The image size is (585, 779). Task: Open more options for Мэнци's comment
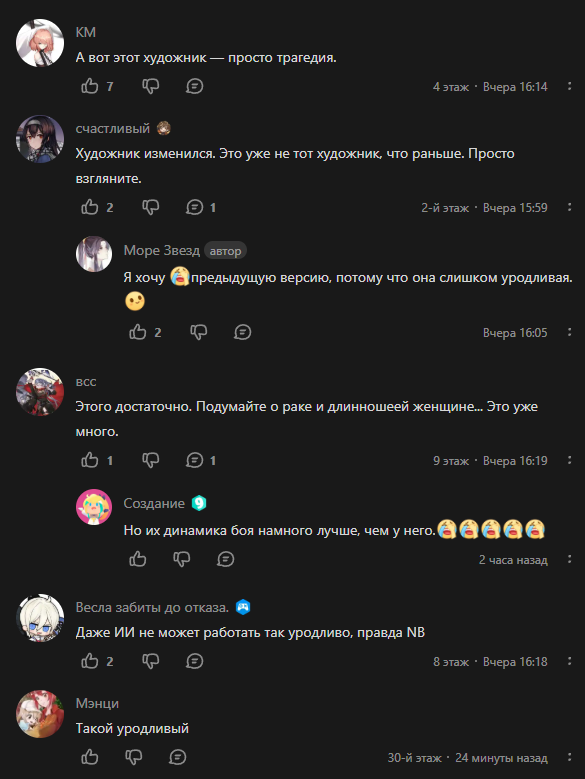(x=569, y=757)
